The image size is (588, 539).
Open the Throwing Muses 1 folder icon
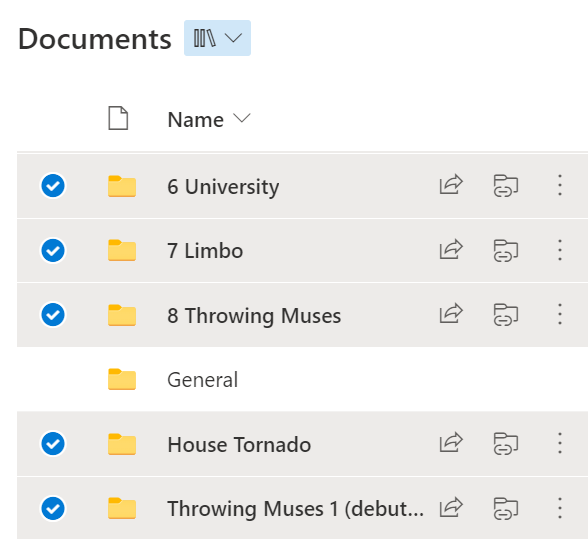122,508
